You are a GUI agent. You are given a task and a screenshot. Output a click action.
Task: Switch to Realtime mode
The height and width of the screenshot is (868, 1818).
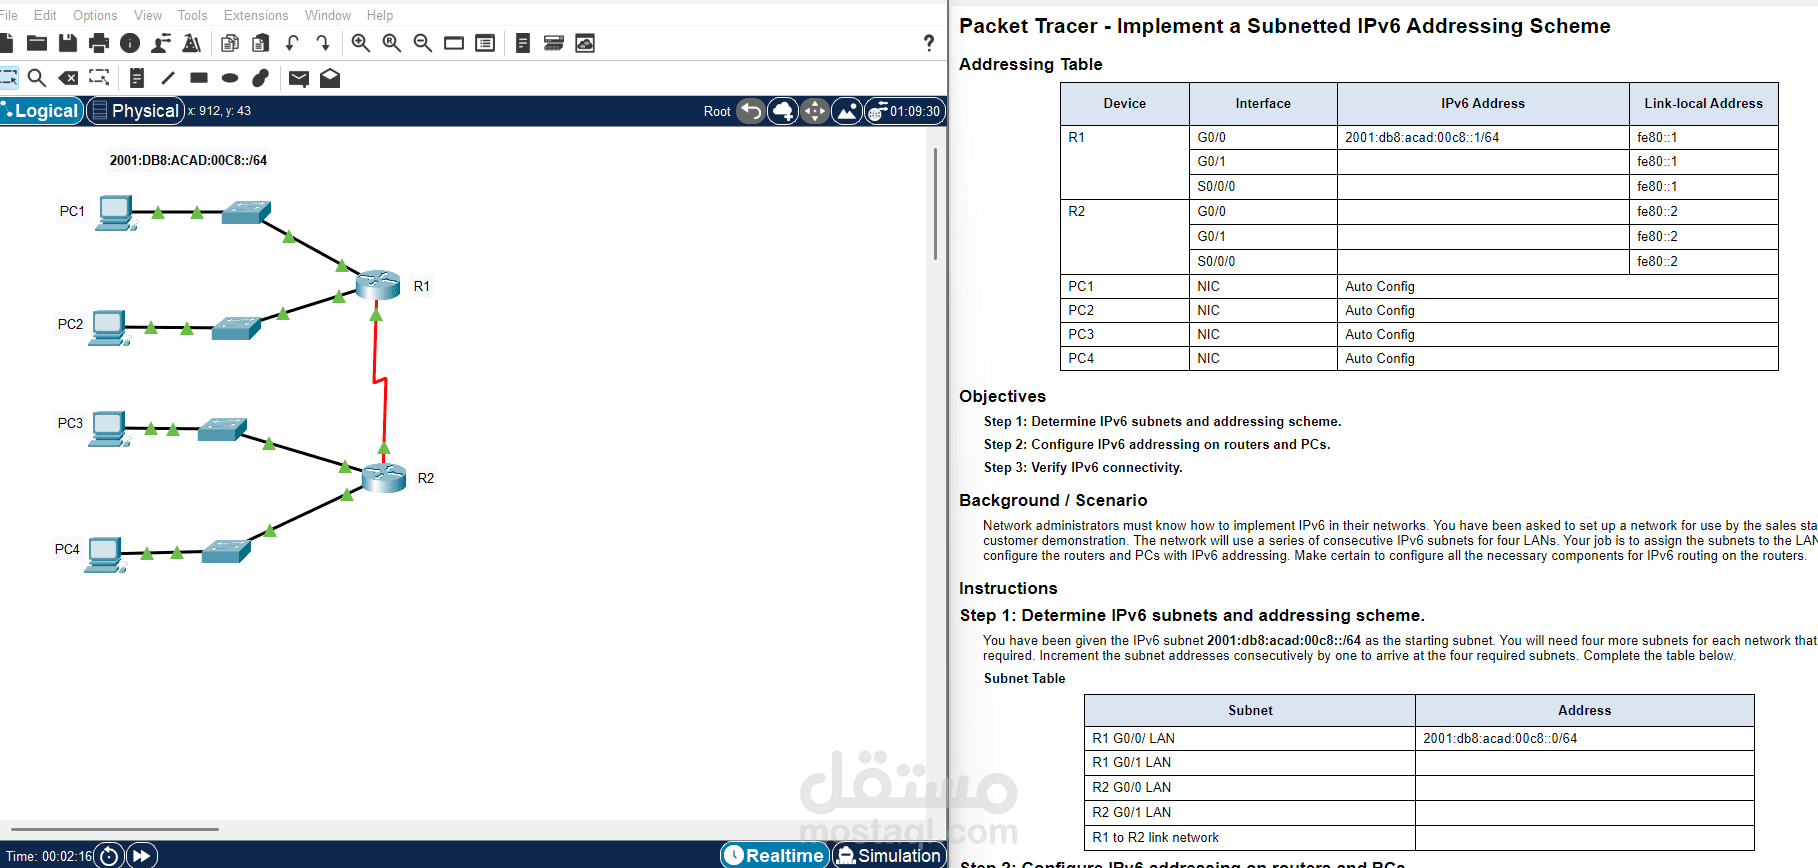[x=775, y=855]
